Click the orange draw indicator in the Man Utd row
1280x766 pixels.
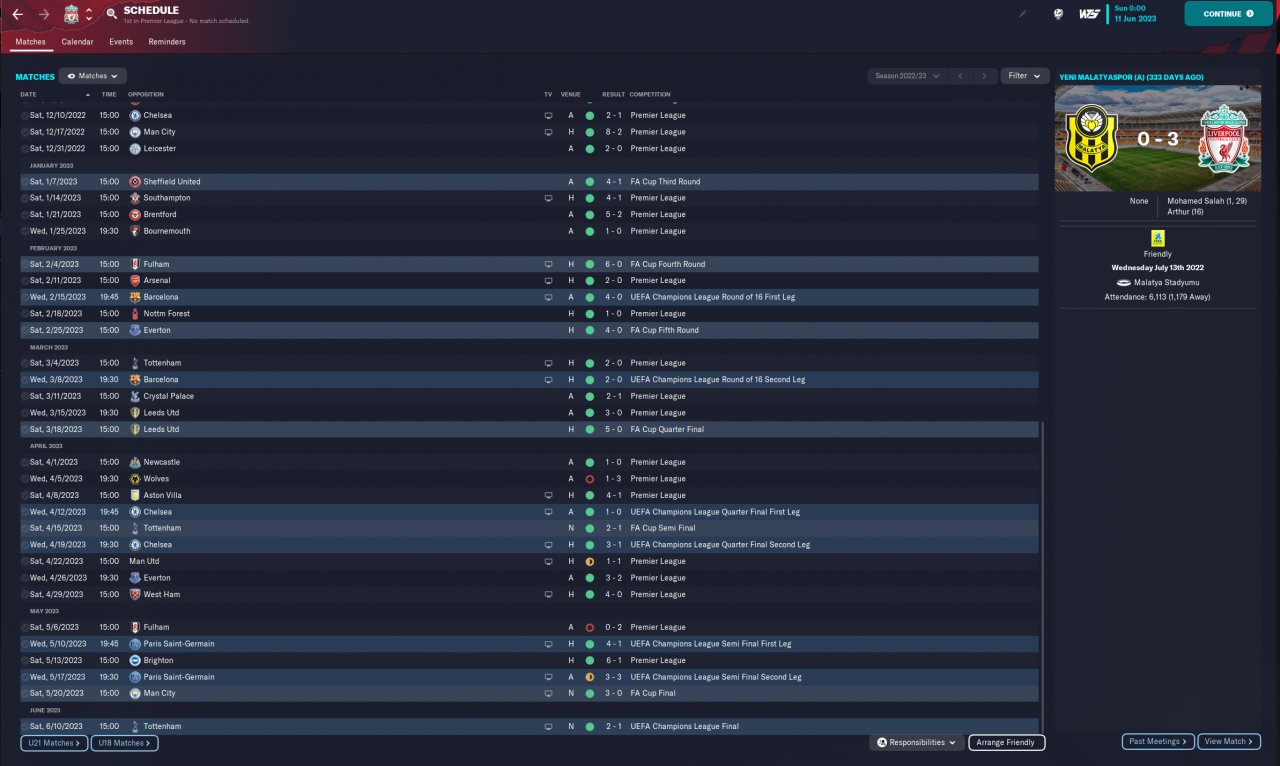pyautogui.click(x=590, y=561)
